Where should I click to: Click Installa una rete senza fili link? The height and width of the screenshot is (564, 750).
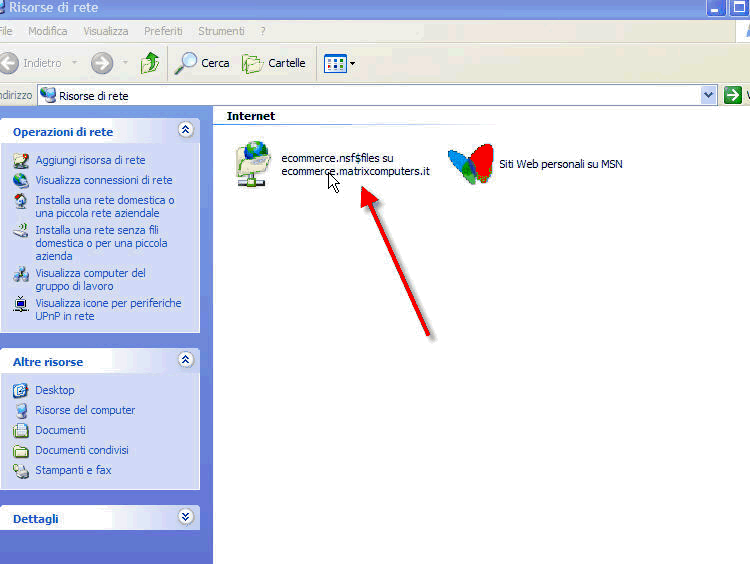[x=101, y=243]
